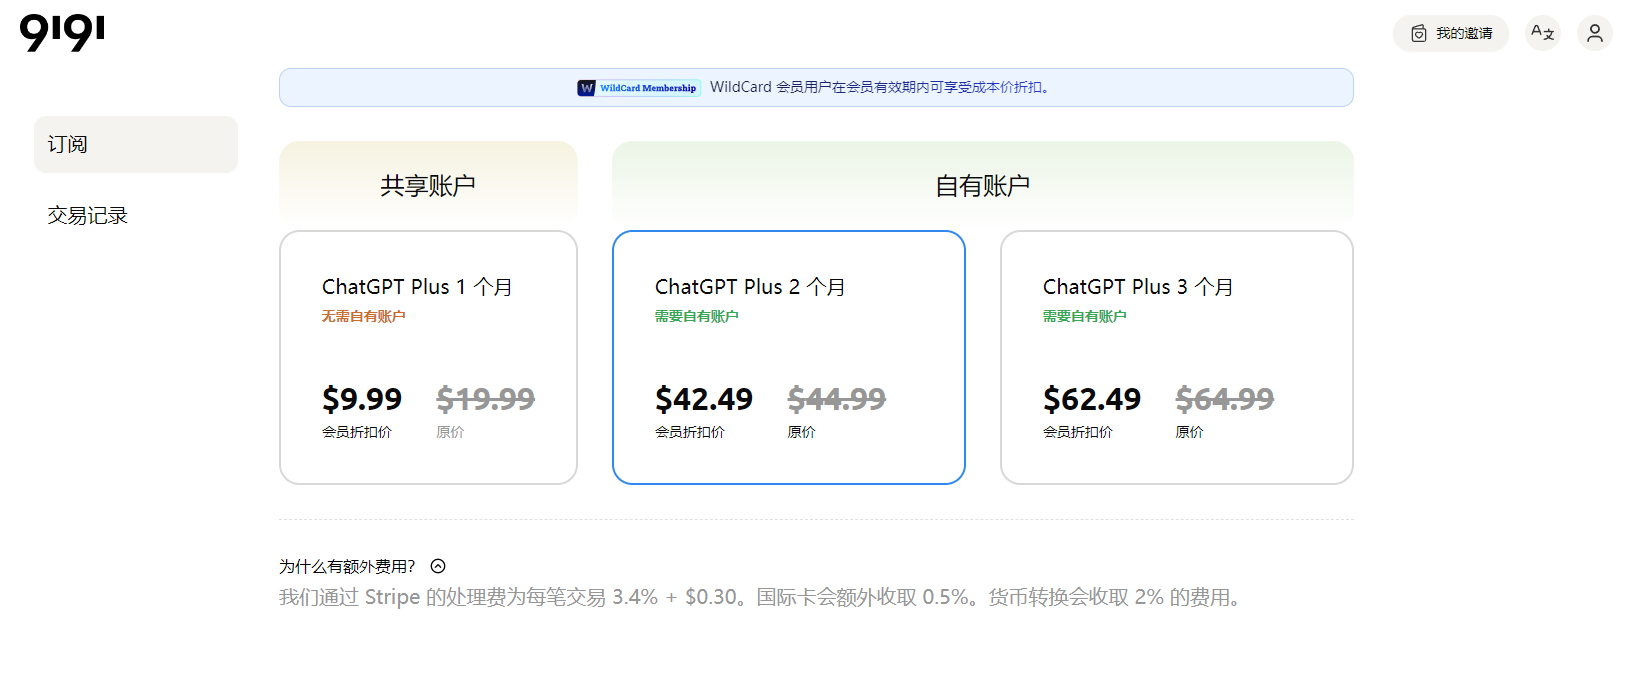Screen dimensions: 1633x686
Task: Click the crossed-out $64.99 original price
Action: tap(1224, 399)
